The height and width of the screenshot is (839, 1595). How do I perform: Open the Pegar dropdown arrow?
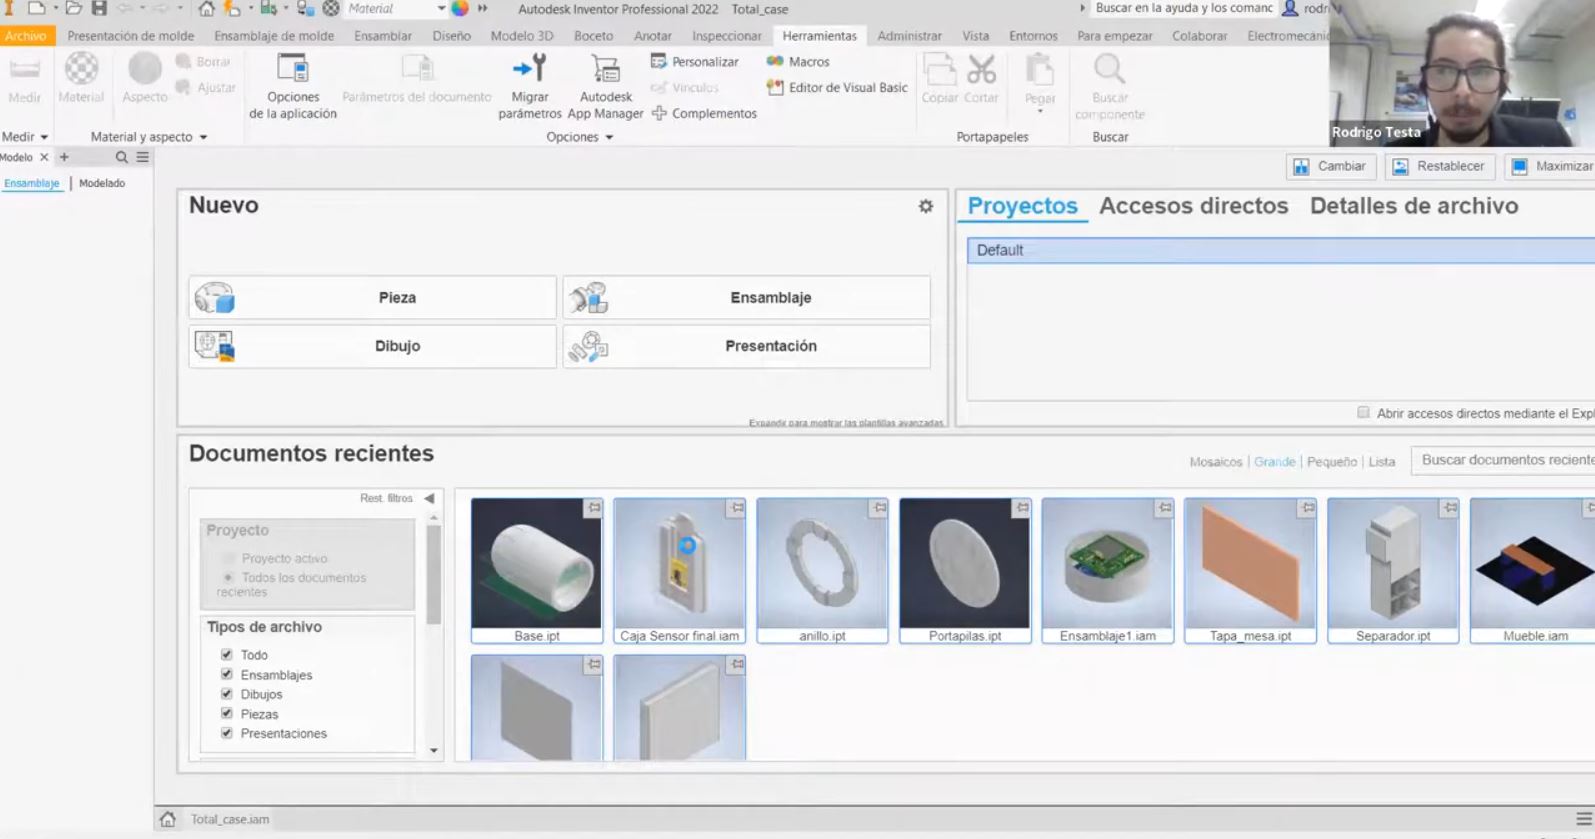(x=1040, y=111)
